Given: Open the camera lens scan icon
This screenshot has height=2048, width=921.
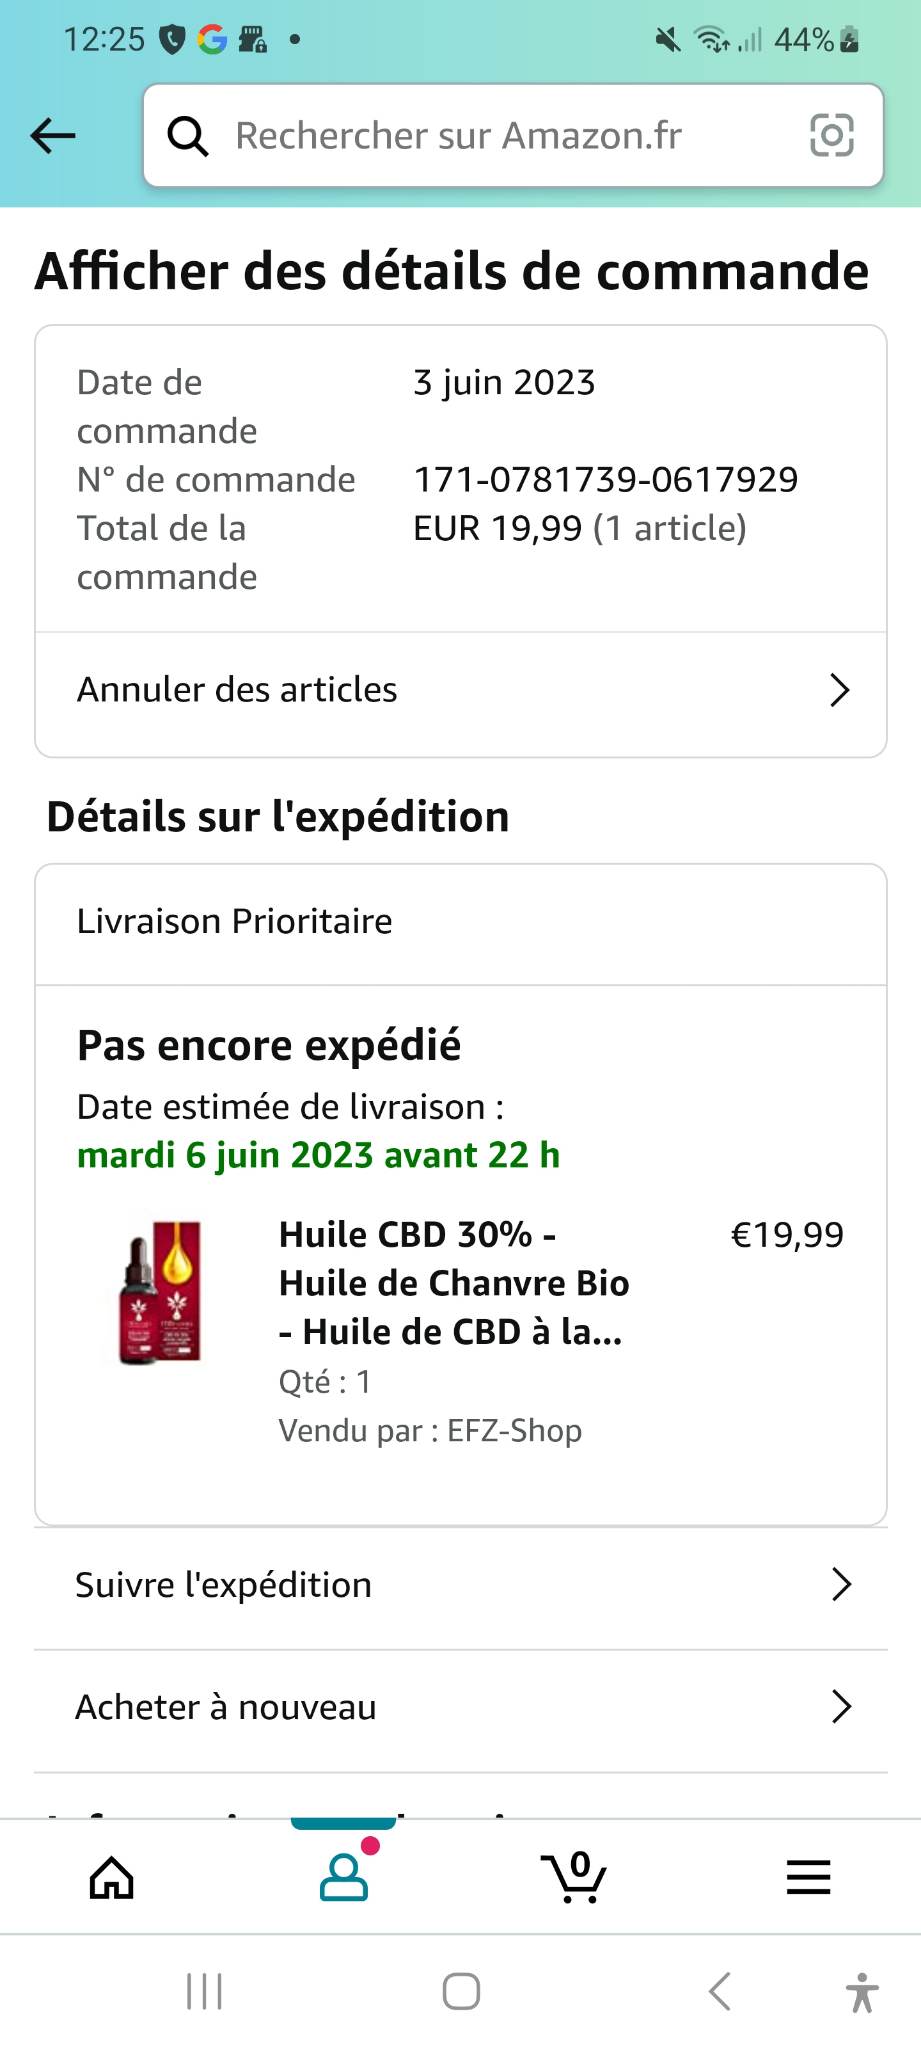Looking at the screenshot, I should click(831, 136).
